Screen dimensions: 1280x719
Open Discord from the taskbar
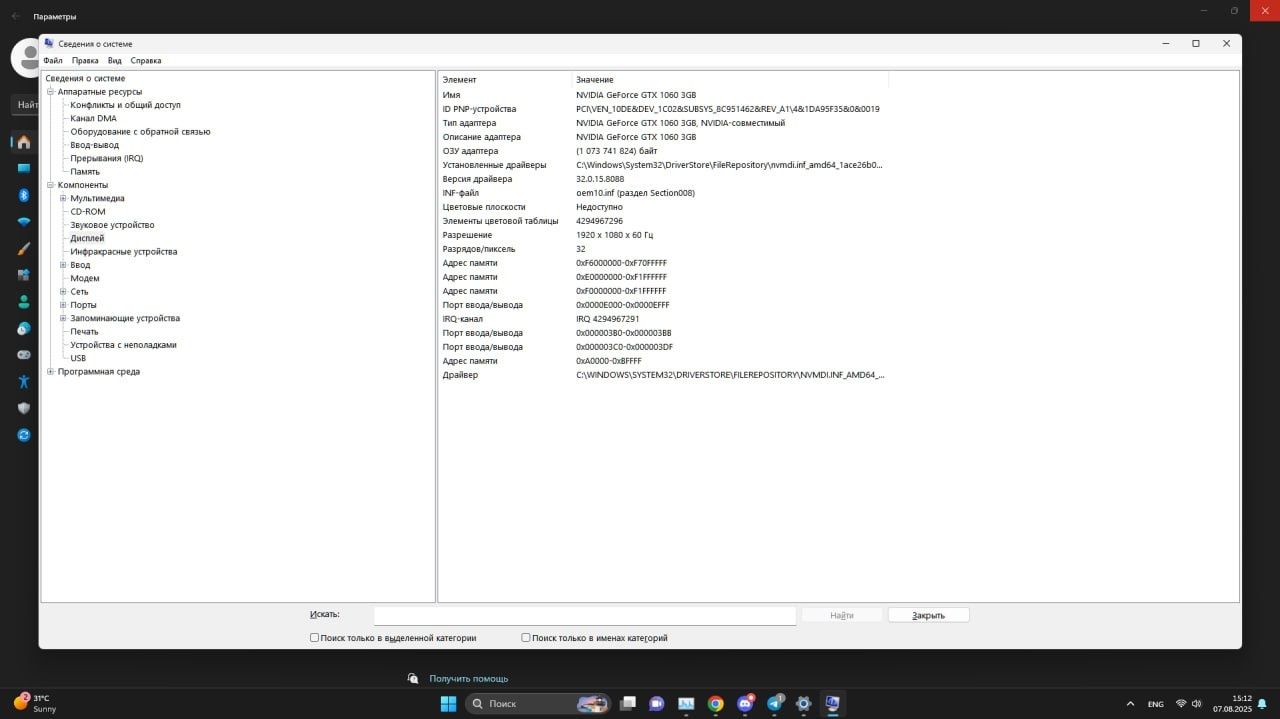(745, 703)
